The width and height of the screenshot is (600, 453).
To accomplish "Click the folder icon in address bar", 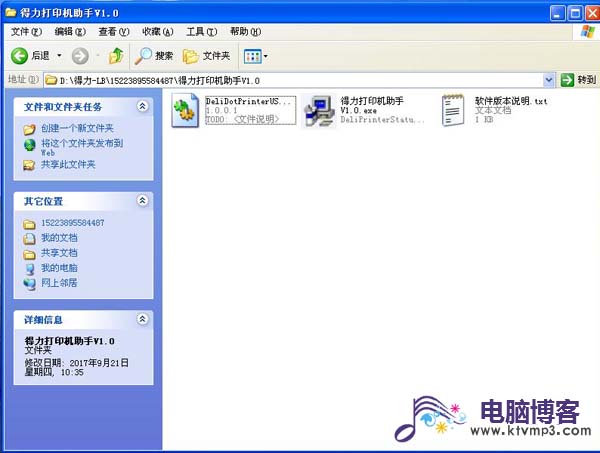I will (51, 80).
